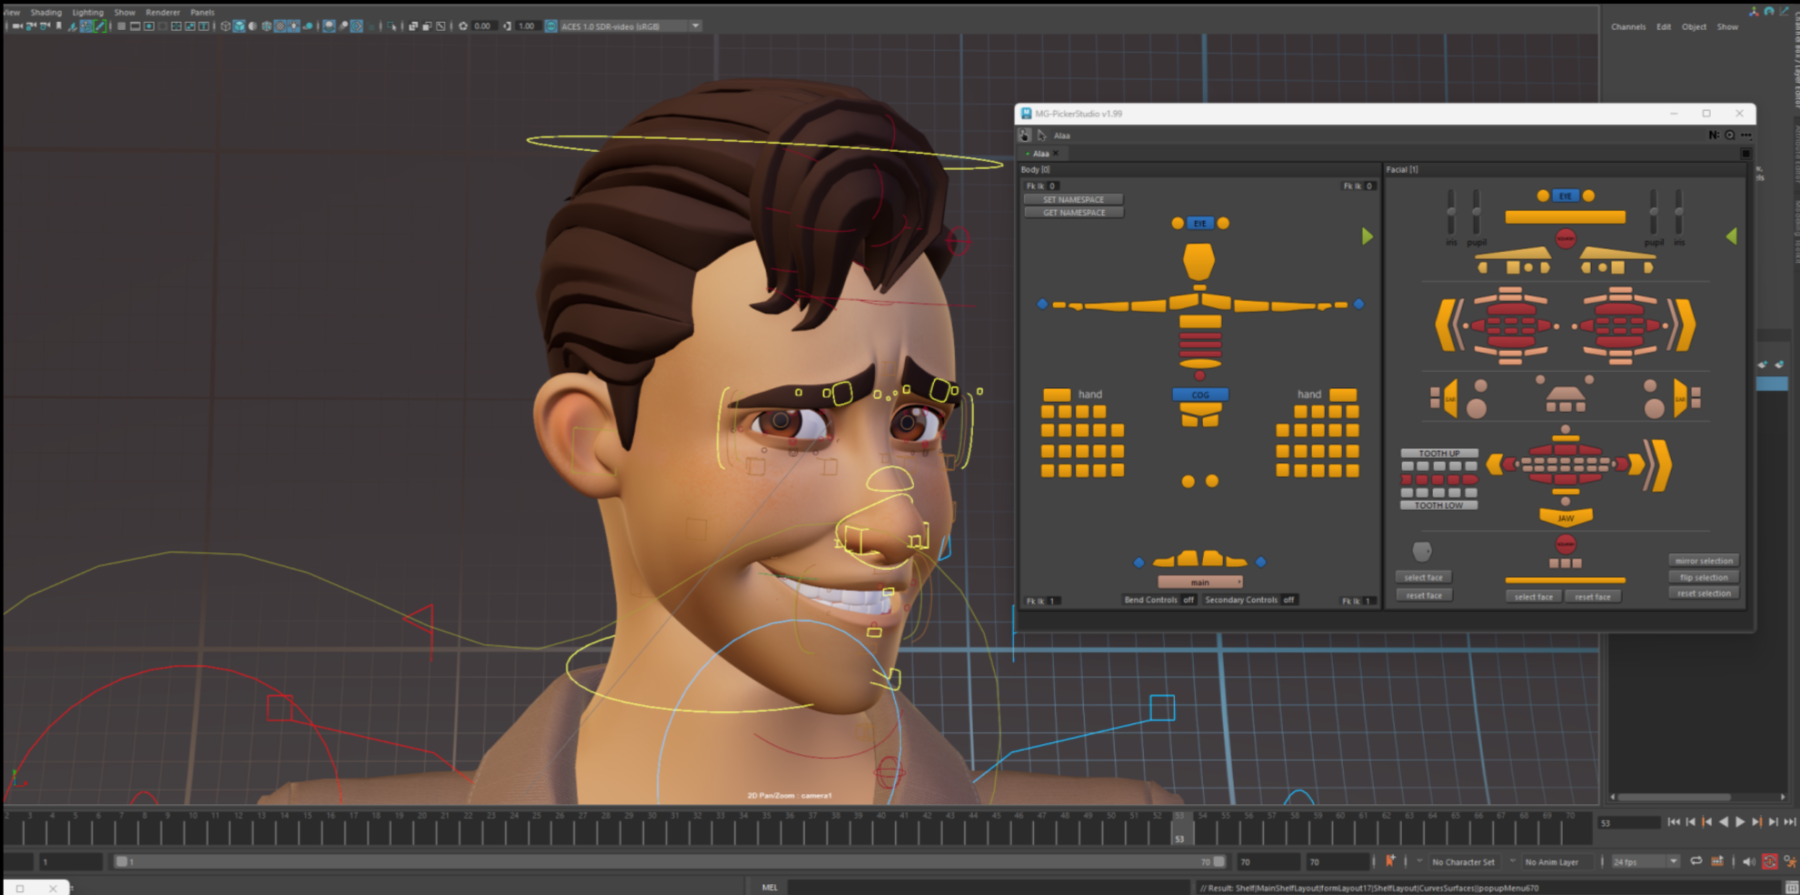
Task: Select the right blue diamond hand control
Action: (1359, 304)
